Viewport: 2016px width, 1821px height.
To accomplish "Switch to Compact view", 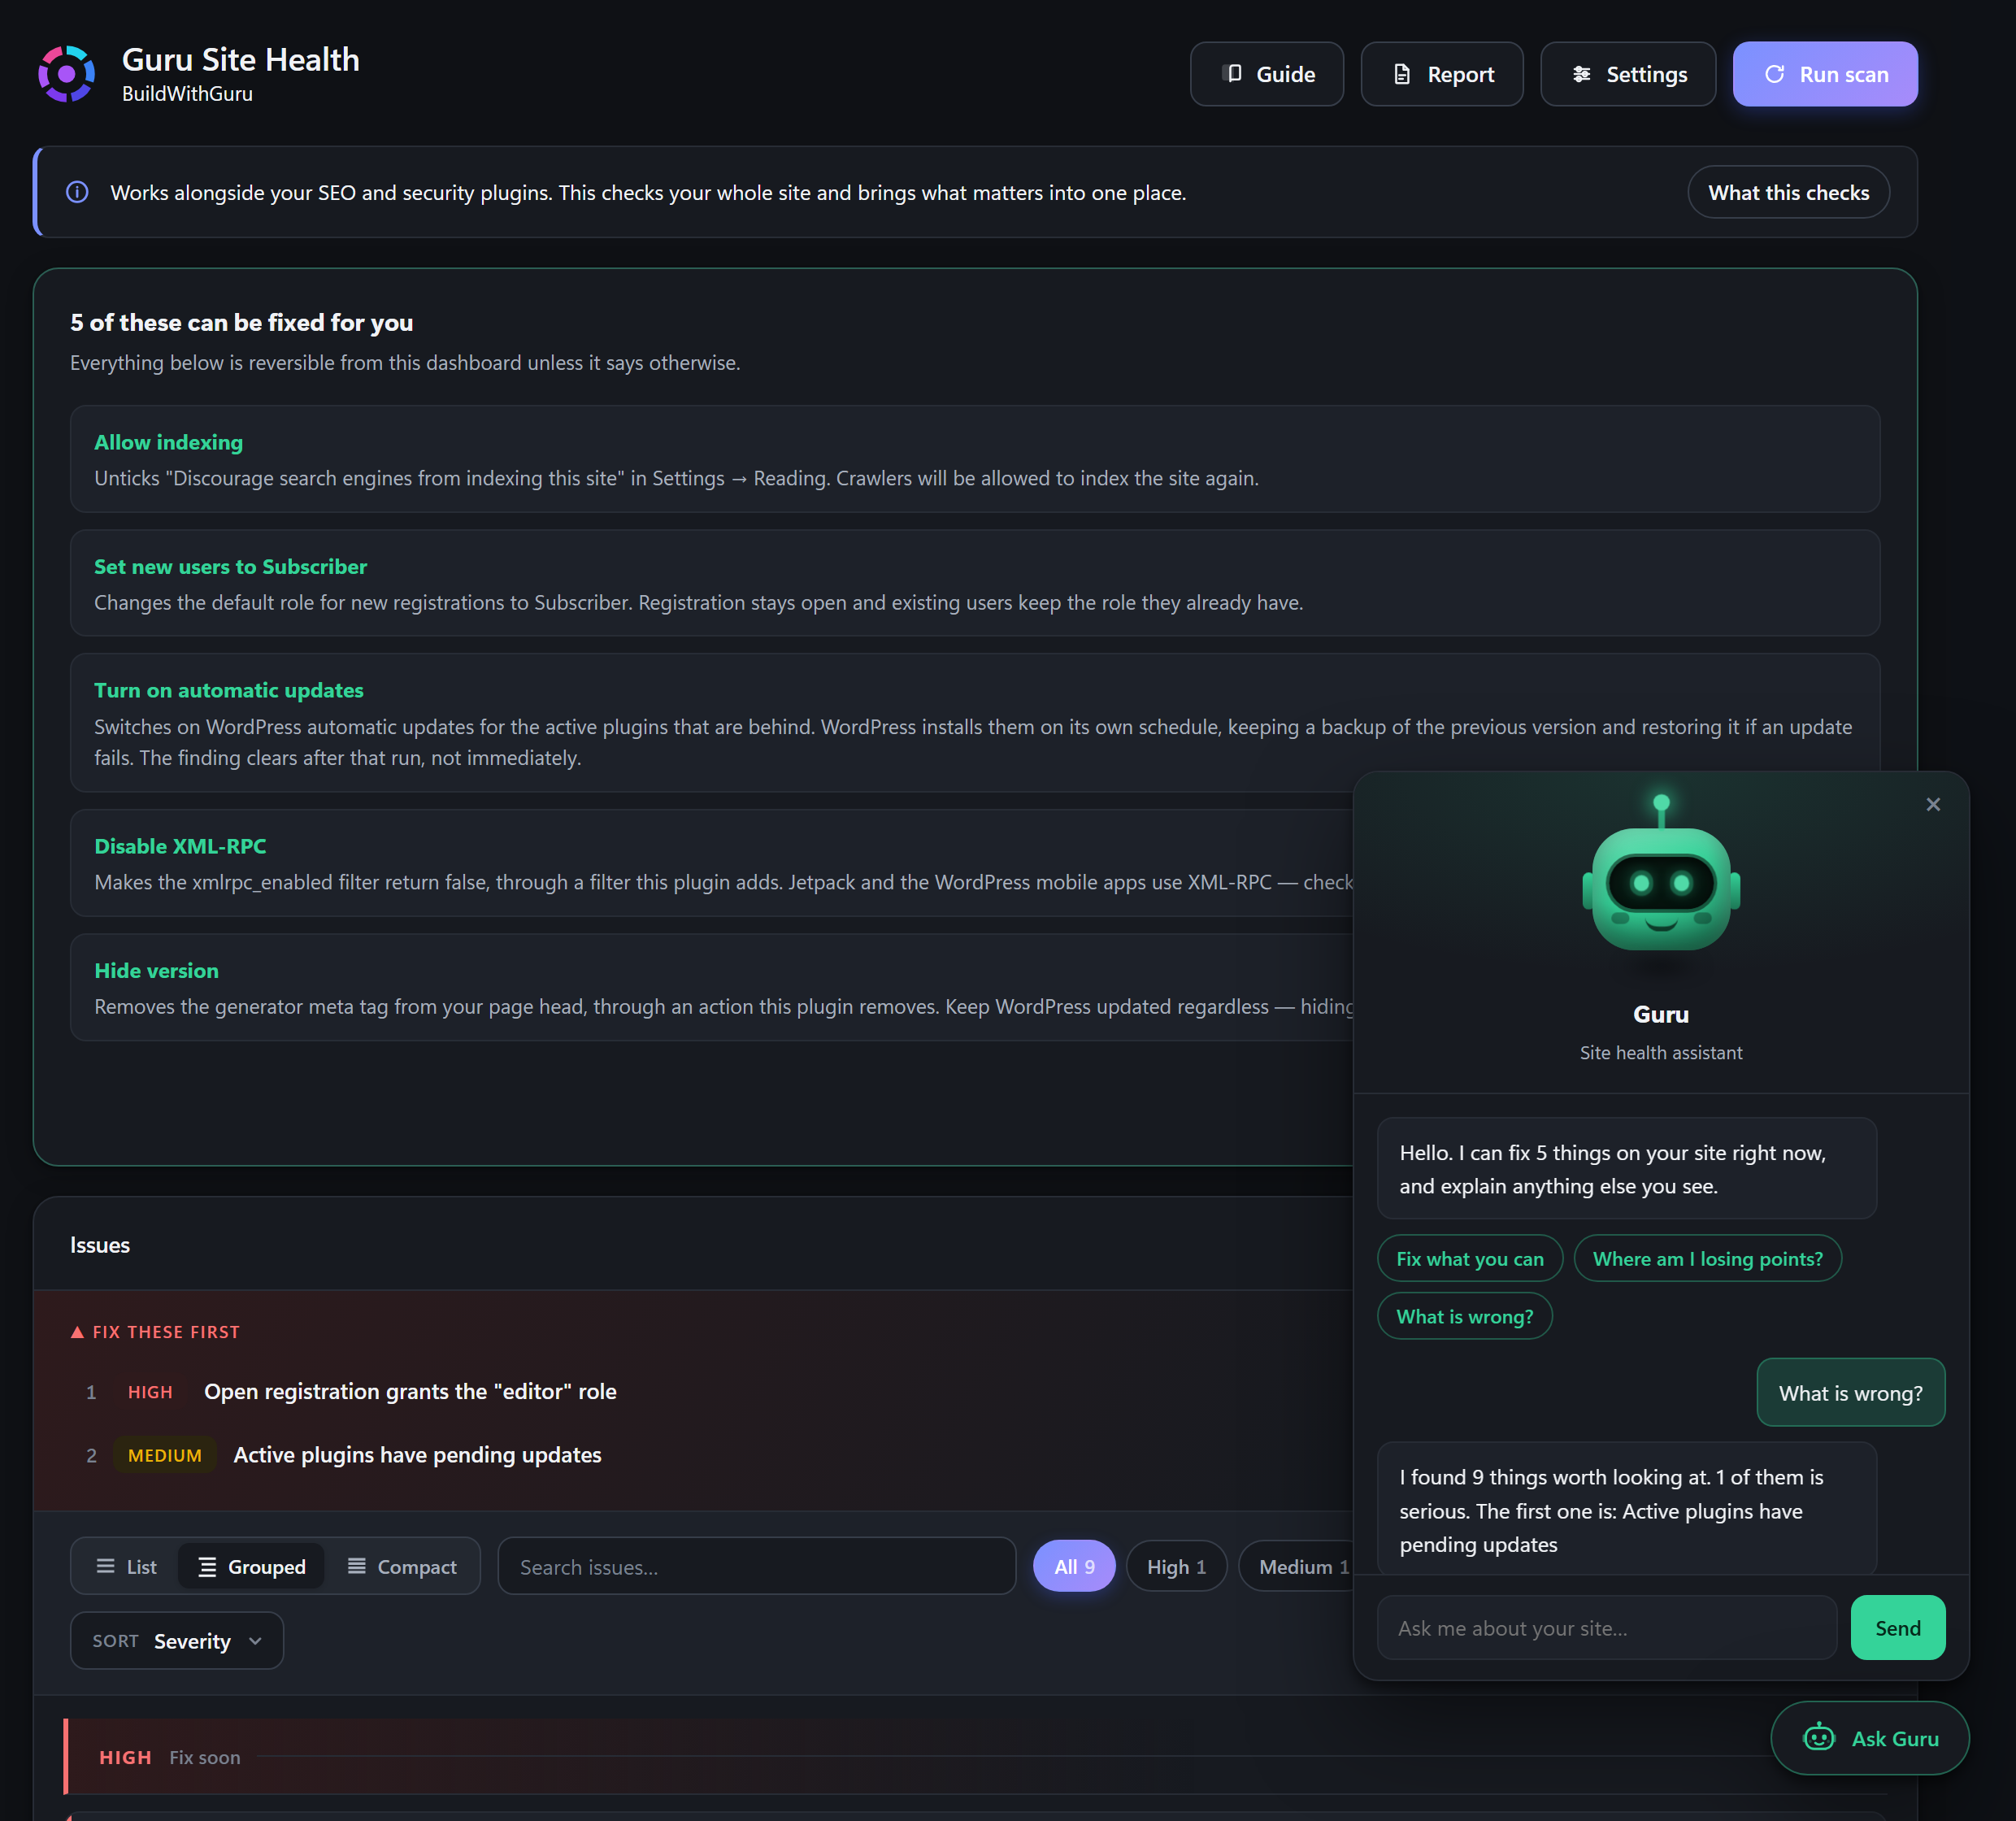I will pyautogui.click(x=402, y=1566).
